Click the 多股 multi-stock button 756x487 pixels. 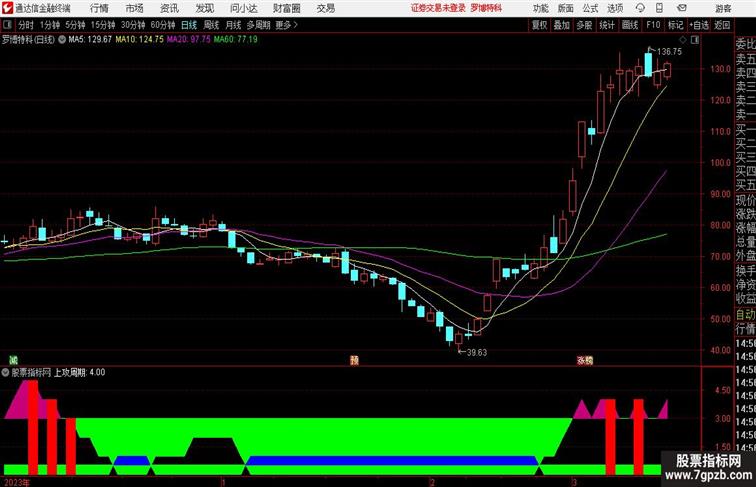pyautogui.click(x=584, y=25)
